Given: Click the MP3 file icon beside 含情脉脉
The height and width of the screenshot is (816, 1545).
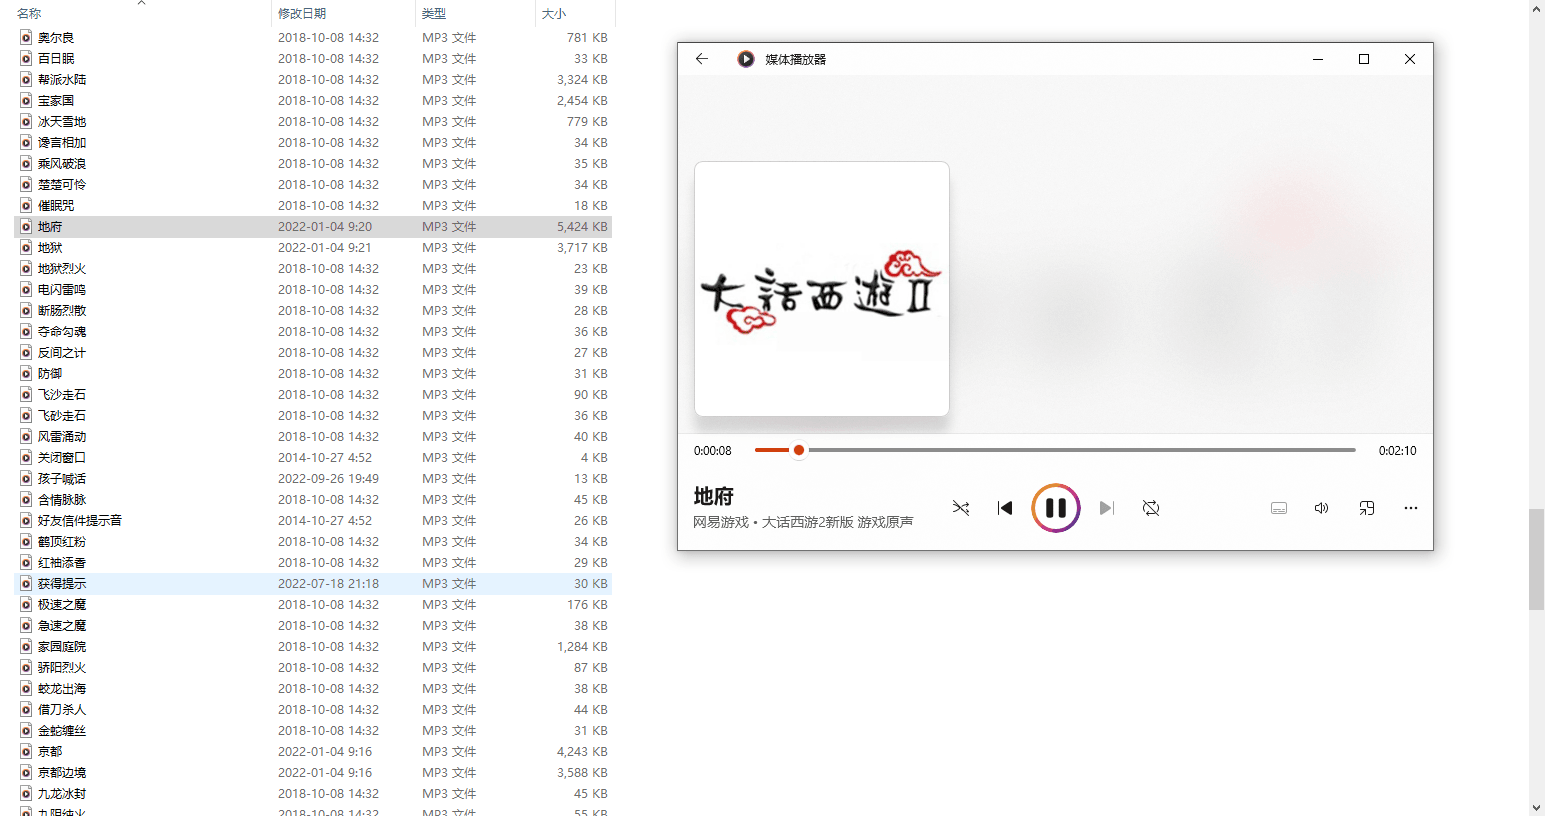Looking at the screenshot, I should (x=26, y=500).
